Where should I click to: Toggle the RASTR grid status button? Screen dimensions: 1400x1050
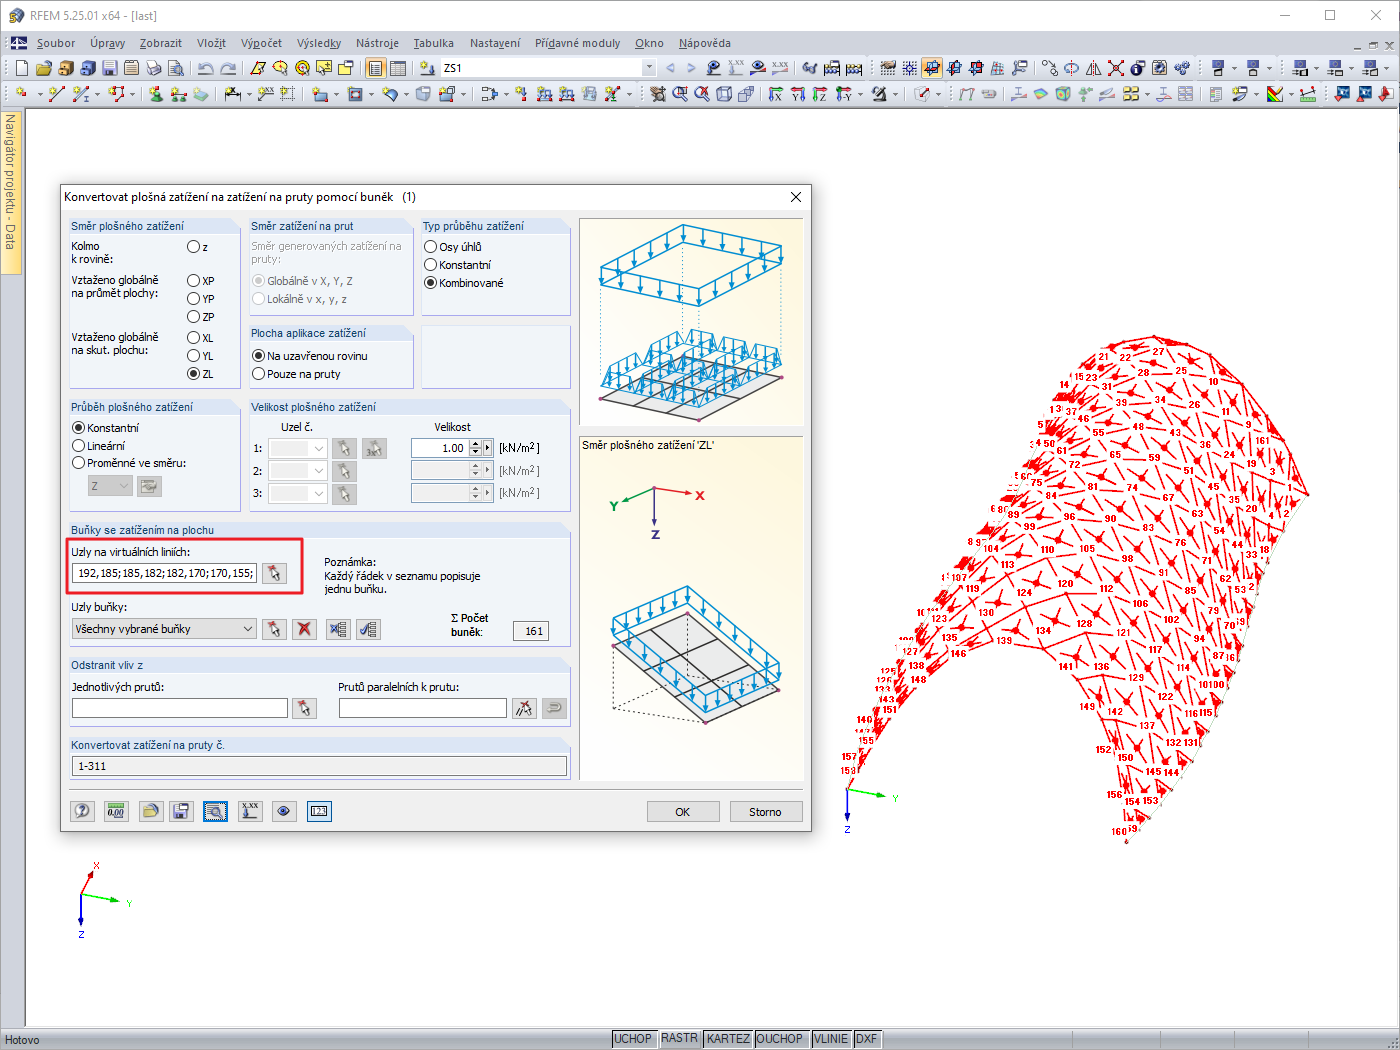pyautogui.click(x=679, y=1039)
